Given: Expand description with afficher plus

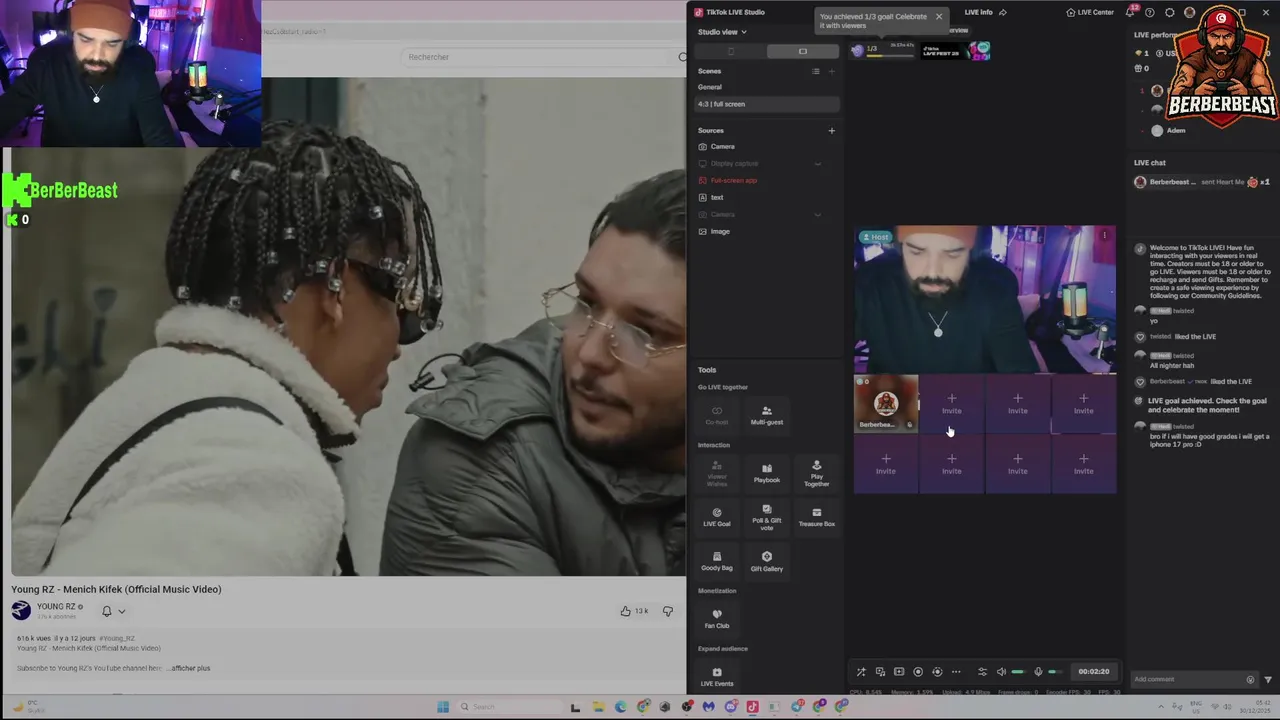Looking at the screenshot, I should click(190, 668).
